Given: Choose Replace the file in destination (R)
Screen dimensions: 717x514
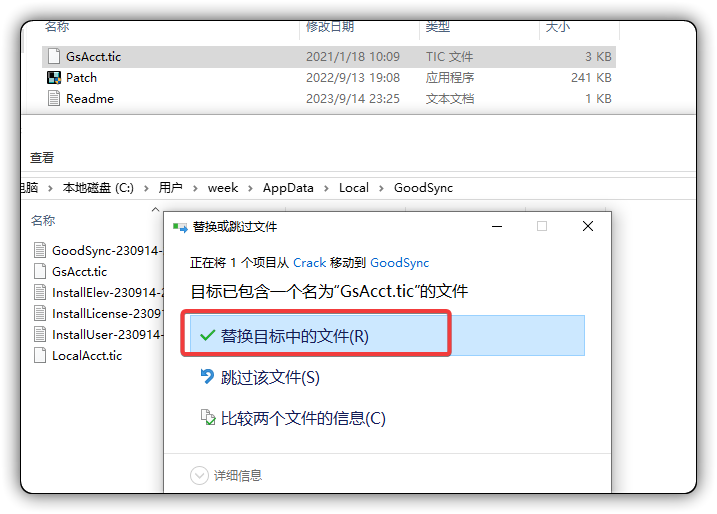Looking at the screenshot, I should [x=387, y=336].
